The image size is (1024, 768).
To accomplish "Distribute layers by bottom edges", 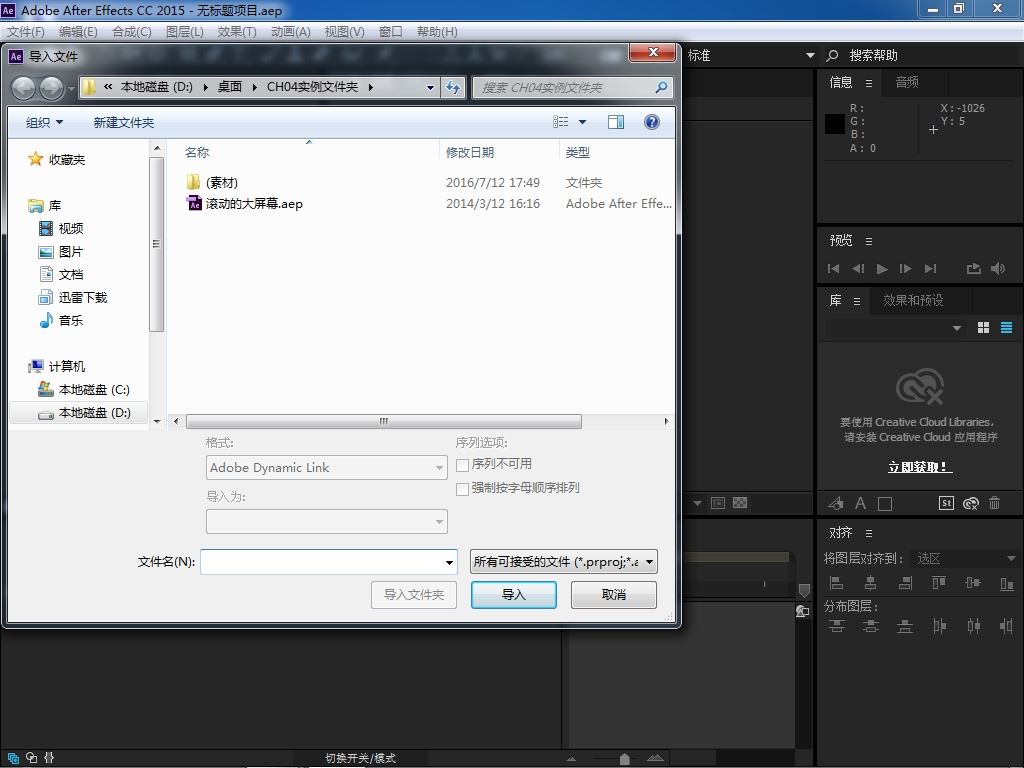I will [x=905, y=626].
